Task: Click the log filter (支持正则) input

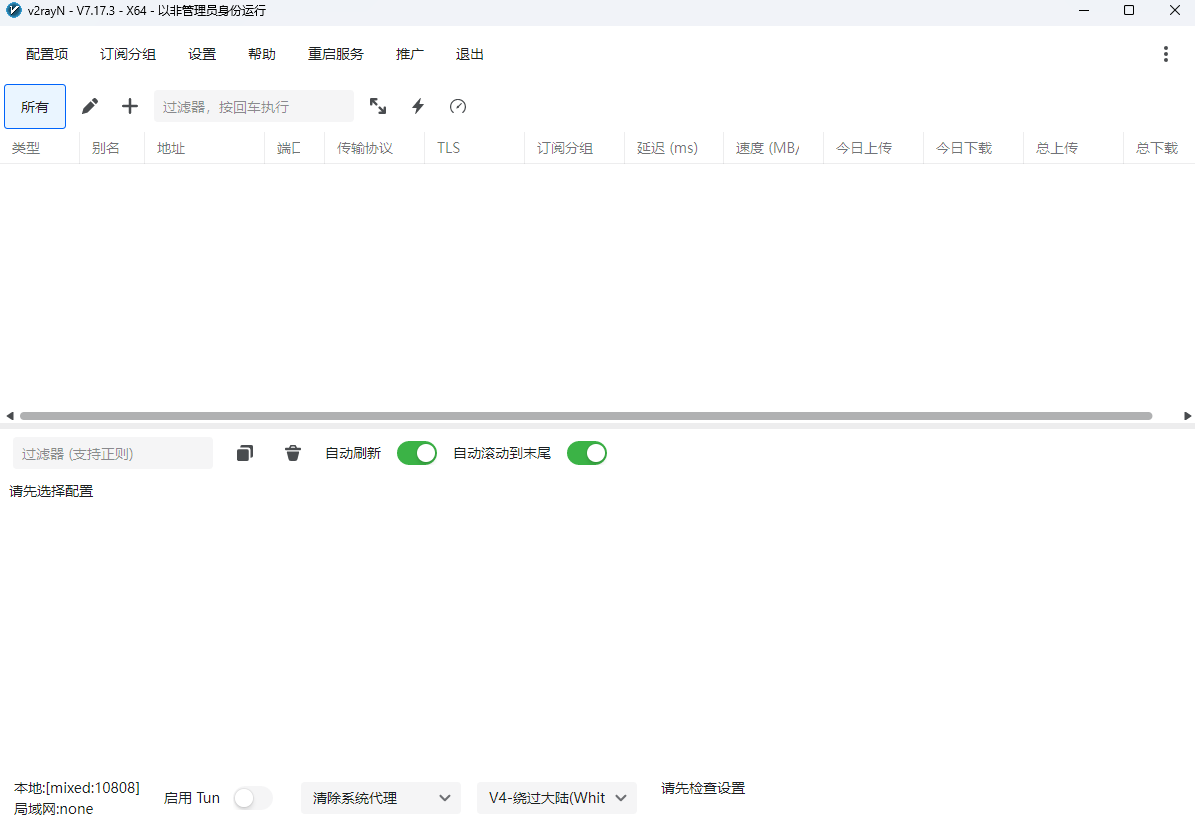Action: (113, 454)
